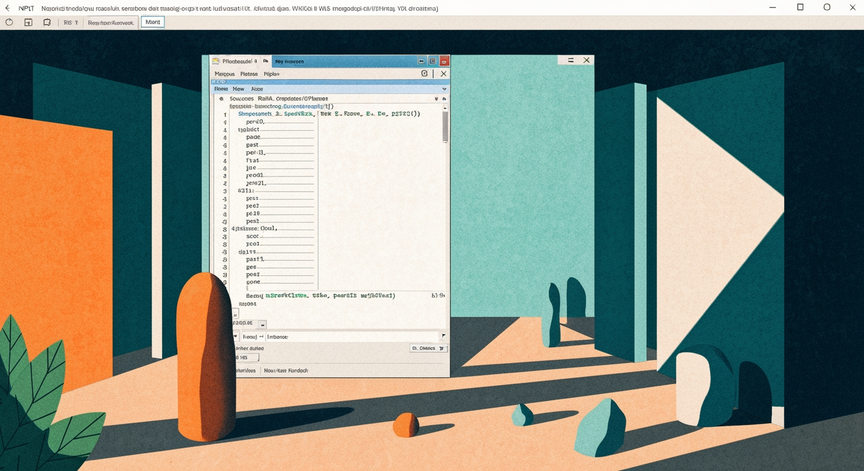Click the 'RIS T' toolbar item

tap(71, 23)
